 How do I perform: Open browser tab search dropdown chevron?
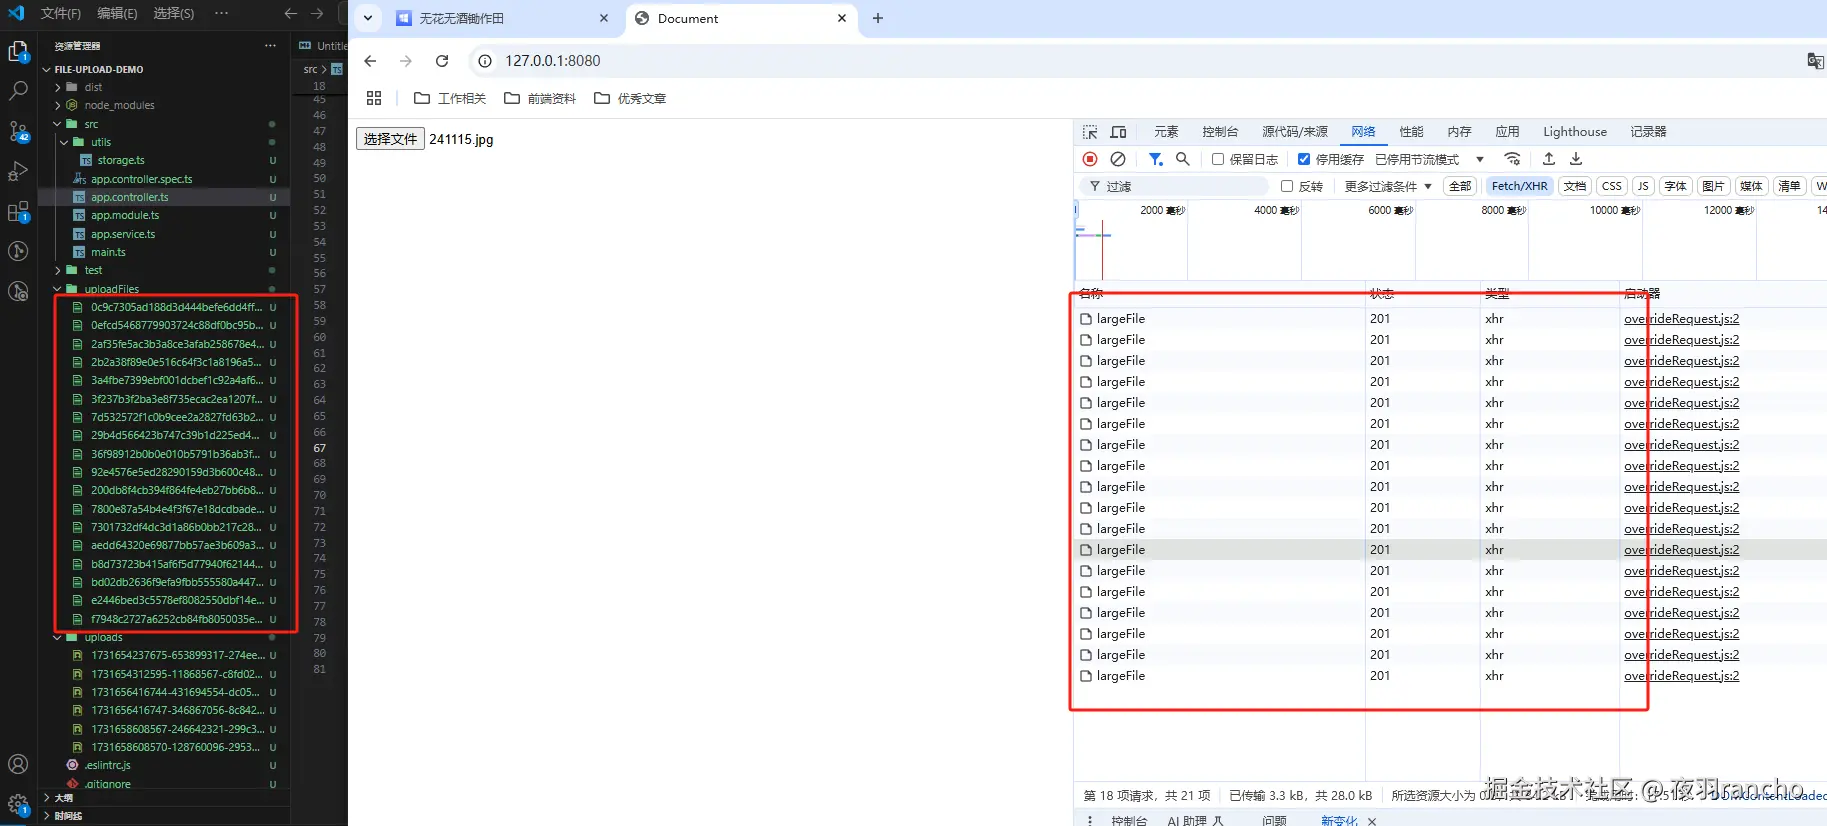click(368, 18)
